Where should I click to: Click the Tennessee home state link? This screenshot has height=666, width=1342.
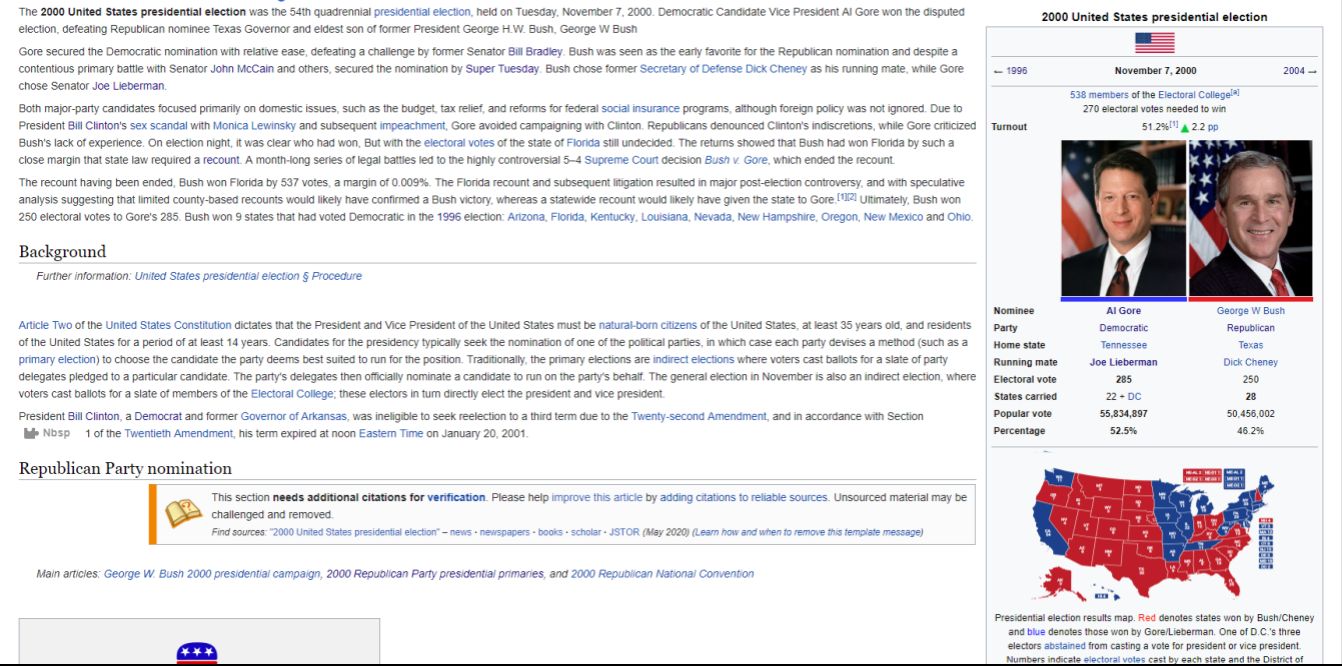click(1123, 345)
